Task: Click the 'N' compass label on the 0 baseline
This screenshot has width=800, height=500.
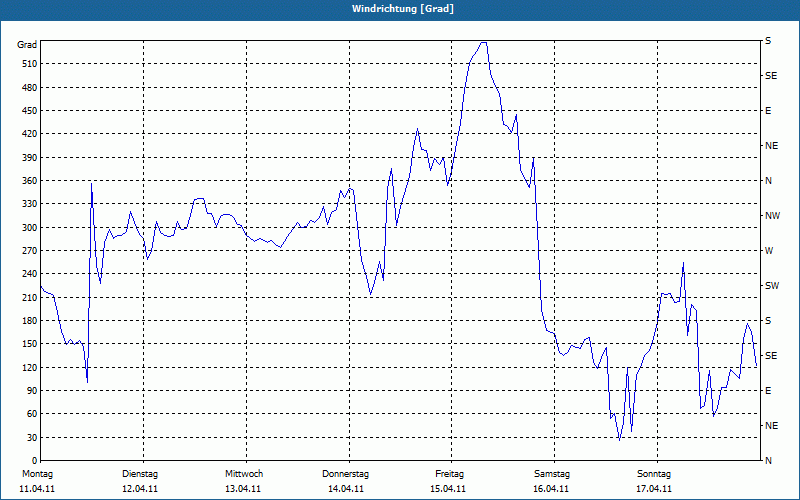Action: (768, 461)
